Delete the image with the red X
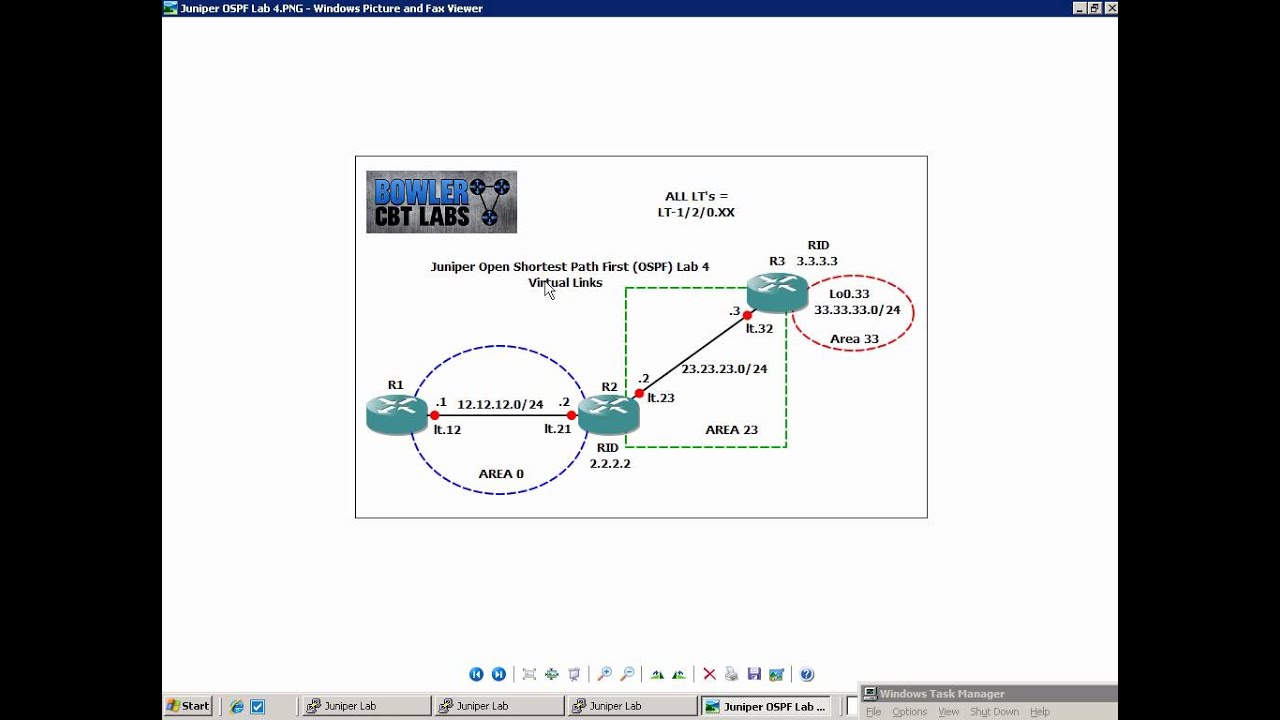This screenshot has height=720, width=1280. [x=709, y=675]
